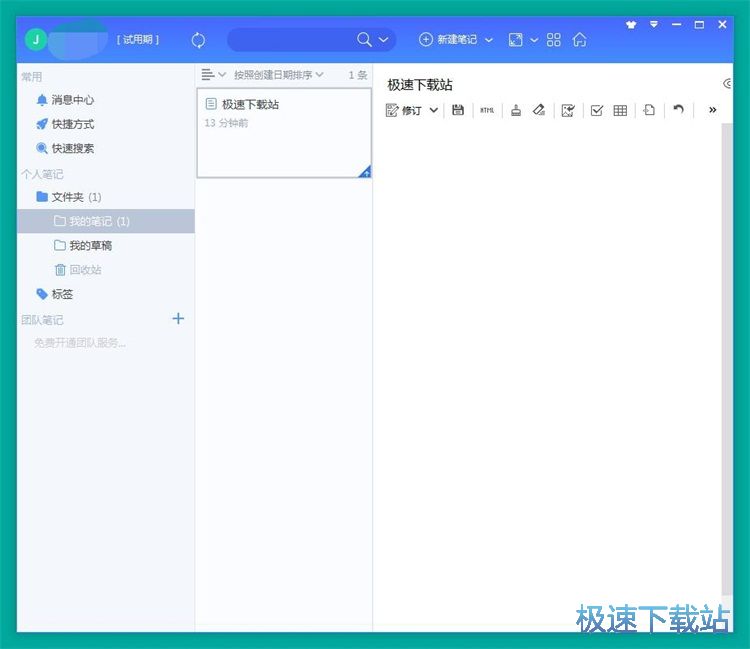Click the document attachment page icon
Screen dimensions: 750x649
pyautogui.click(x=649, y=110)
